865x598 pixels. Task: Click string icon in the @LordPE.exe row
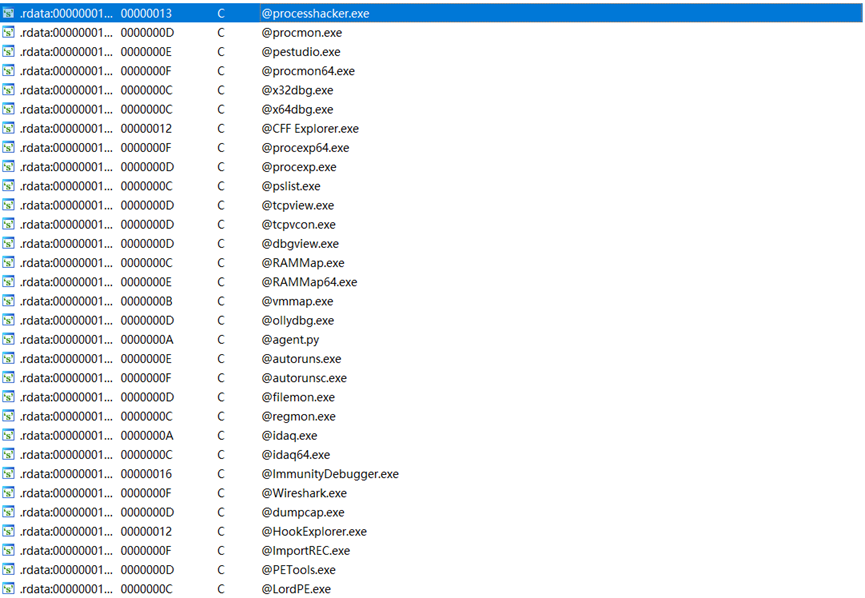(8, 589)
